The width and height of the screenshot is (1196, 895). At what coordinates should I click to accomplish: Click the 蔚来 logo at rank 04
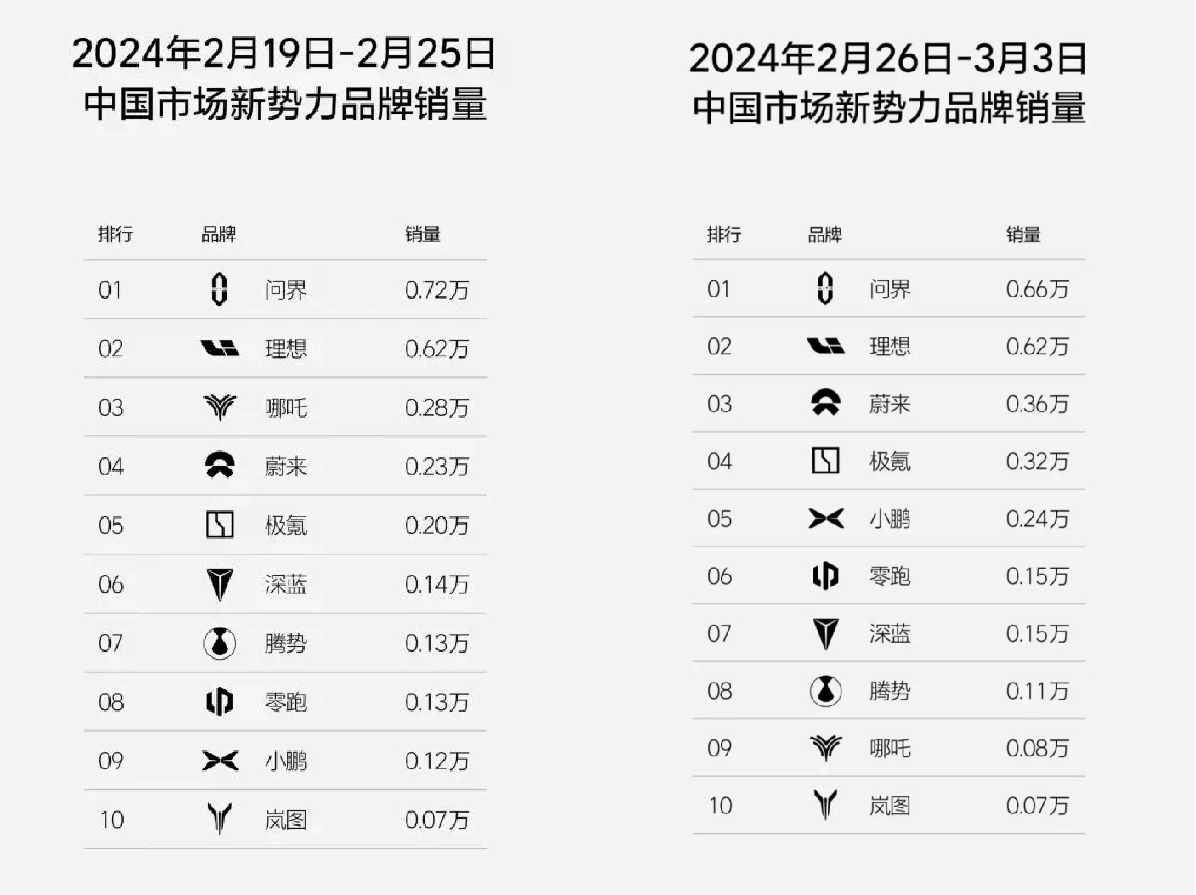[x=219, y=466]
